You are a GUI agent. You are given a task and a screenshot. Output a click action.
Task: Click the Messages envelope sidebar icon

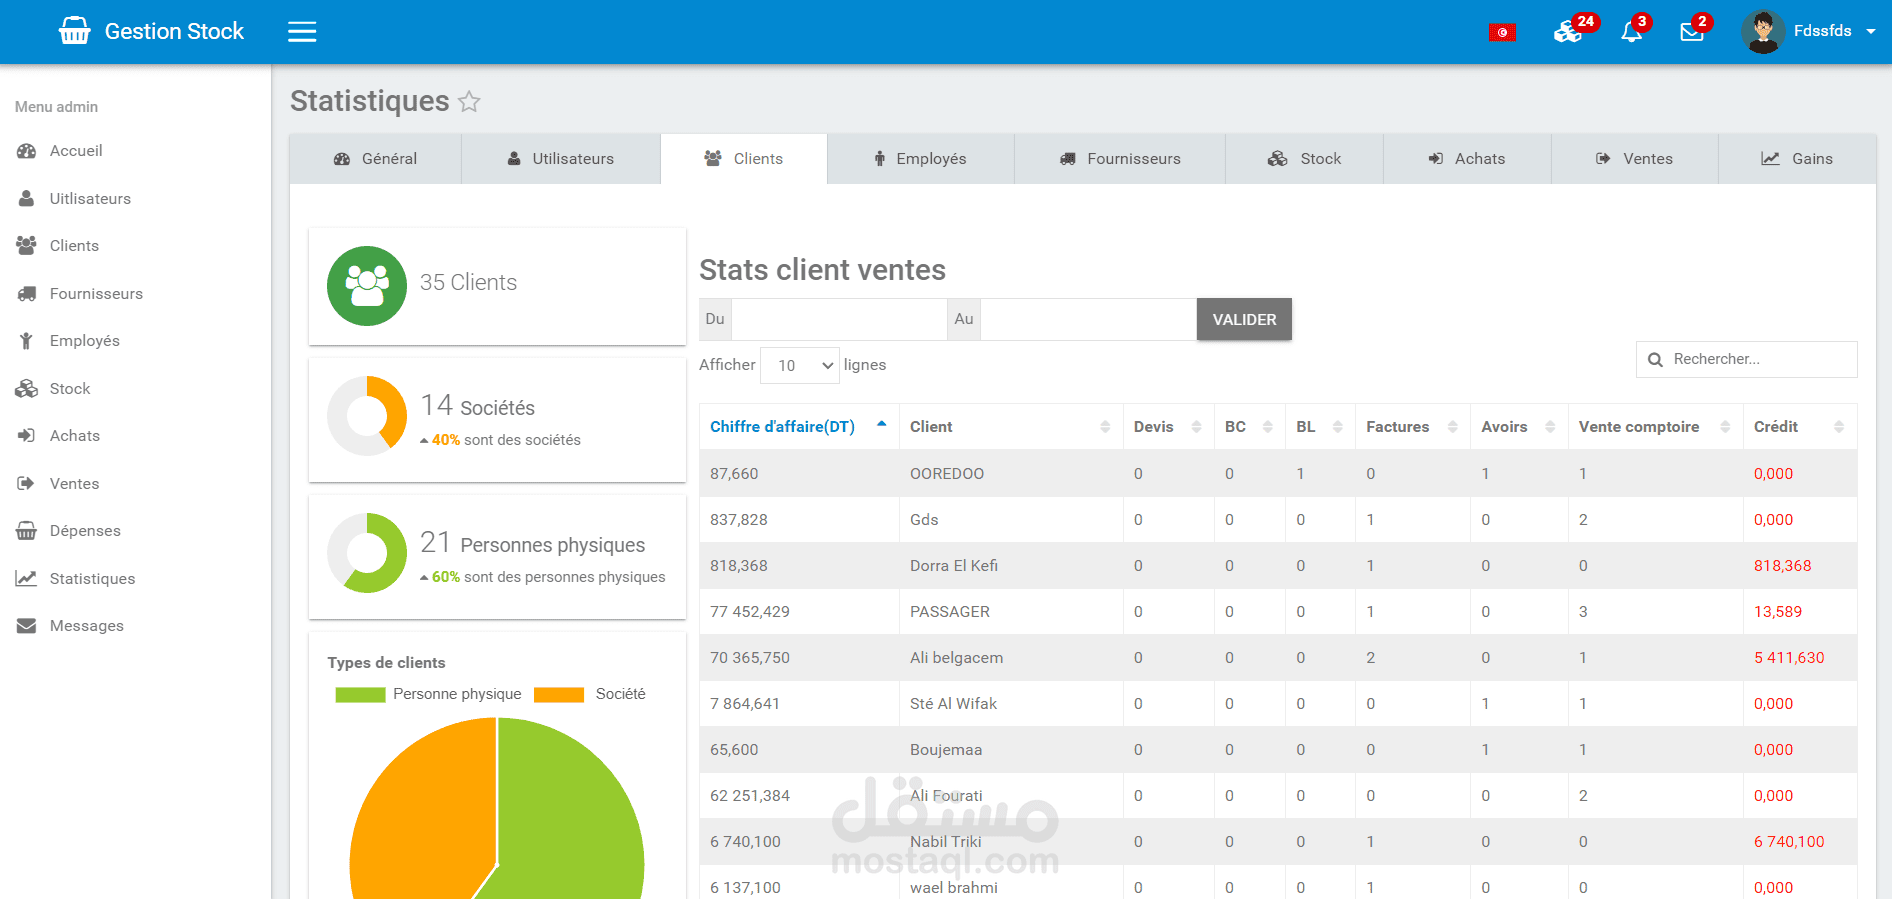pyautogui.click(x=26, y=626)
